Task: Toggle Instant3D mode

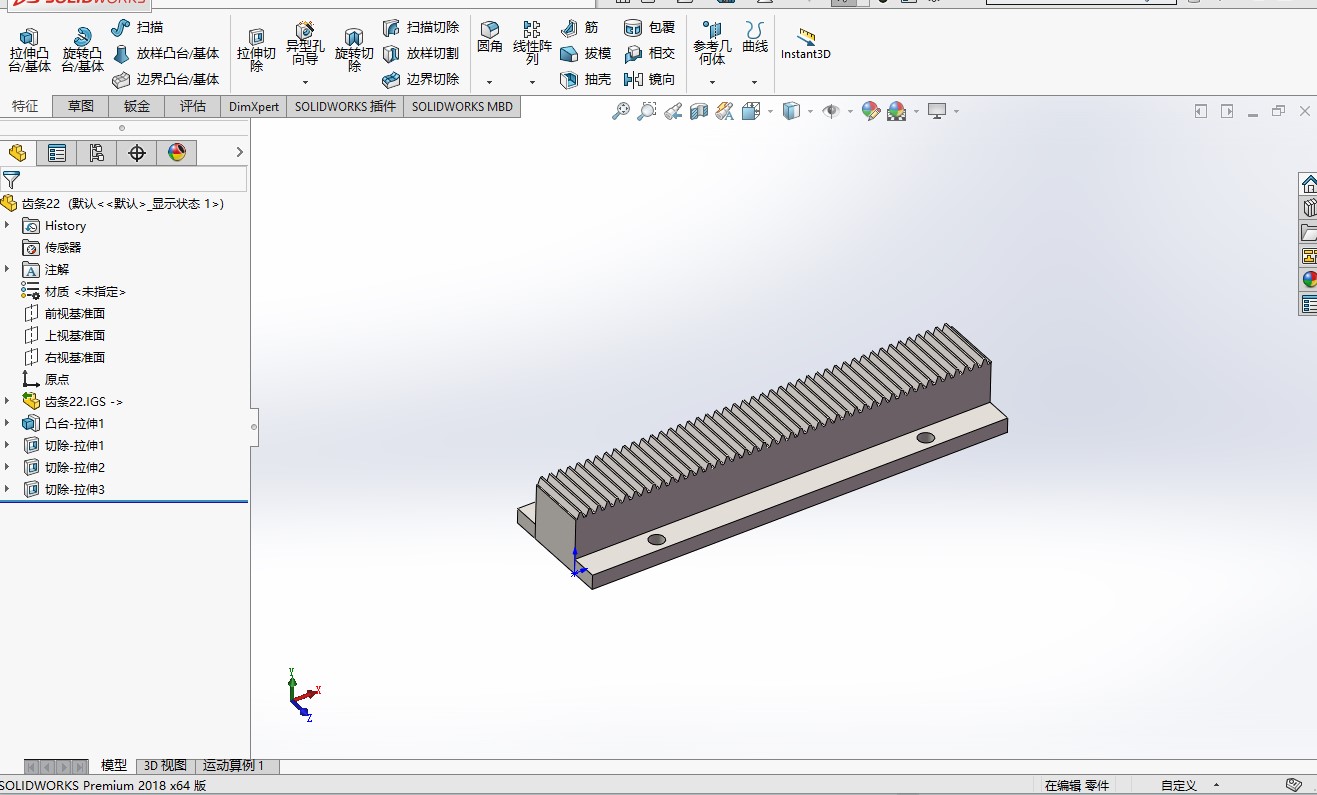Action: pos(805,44)
